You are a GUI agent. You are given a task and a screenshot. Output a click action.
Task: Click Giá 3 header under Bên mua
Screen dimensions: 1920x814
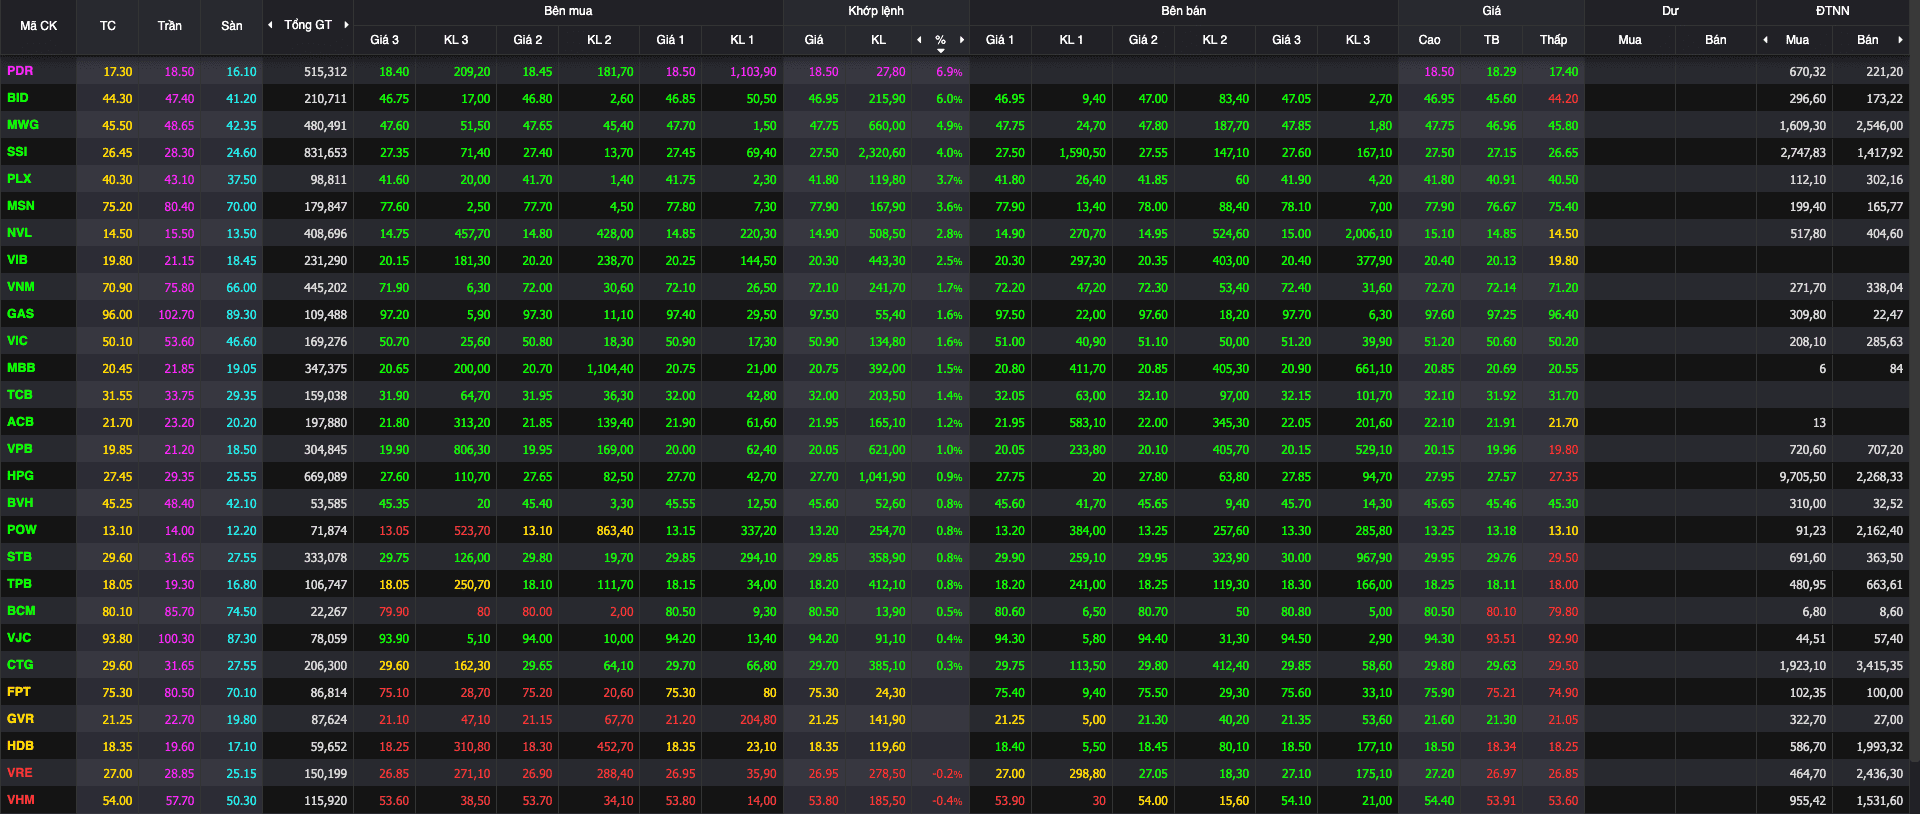click(384, 40)
